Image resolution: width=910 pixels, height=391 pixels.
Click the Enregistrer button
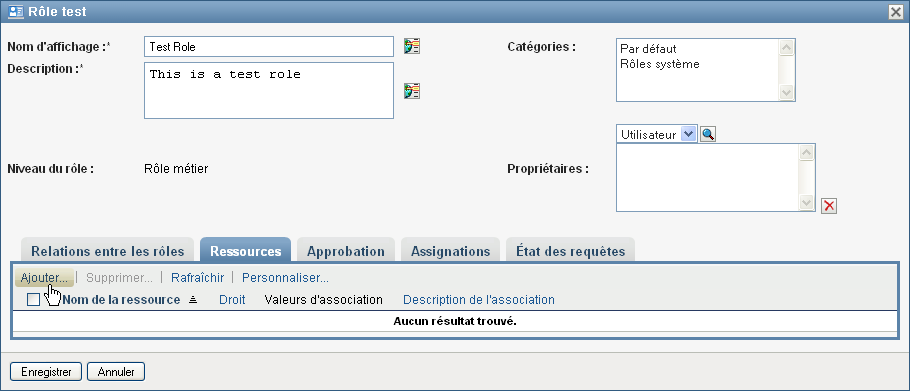click(46, 372)
